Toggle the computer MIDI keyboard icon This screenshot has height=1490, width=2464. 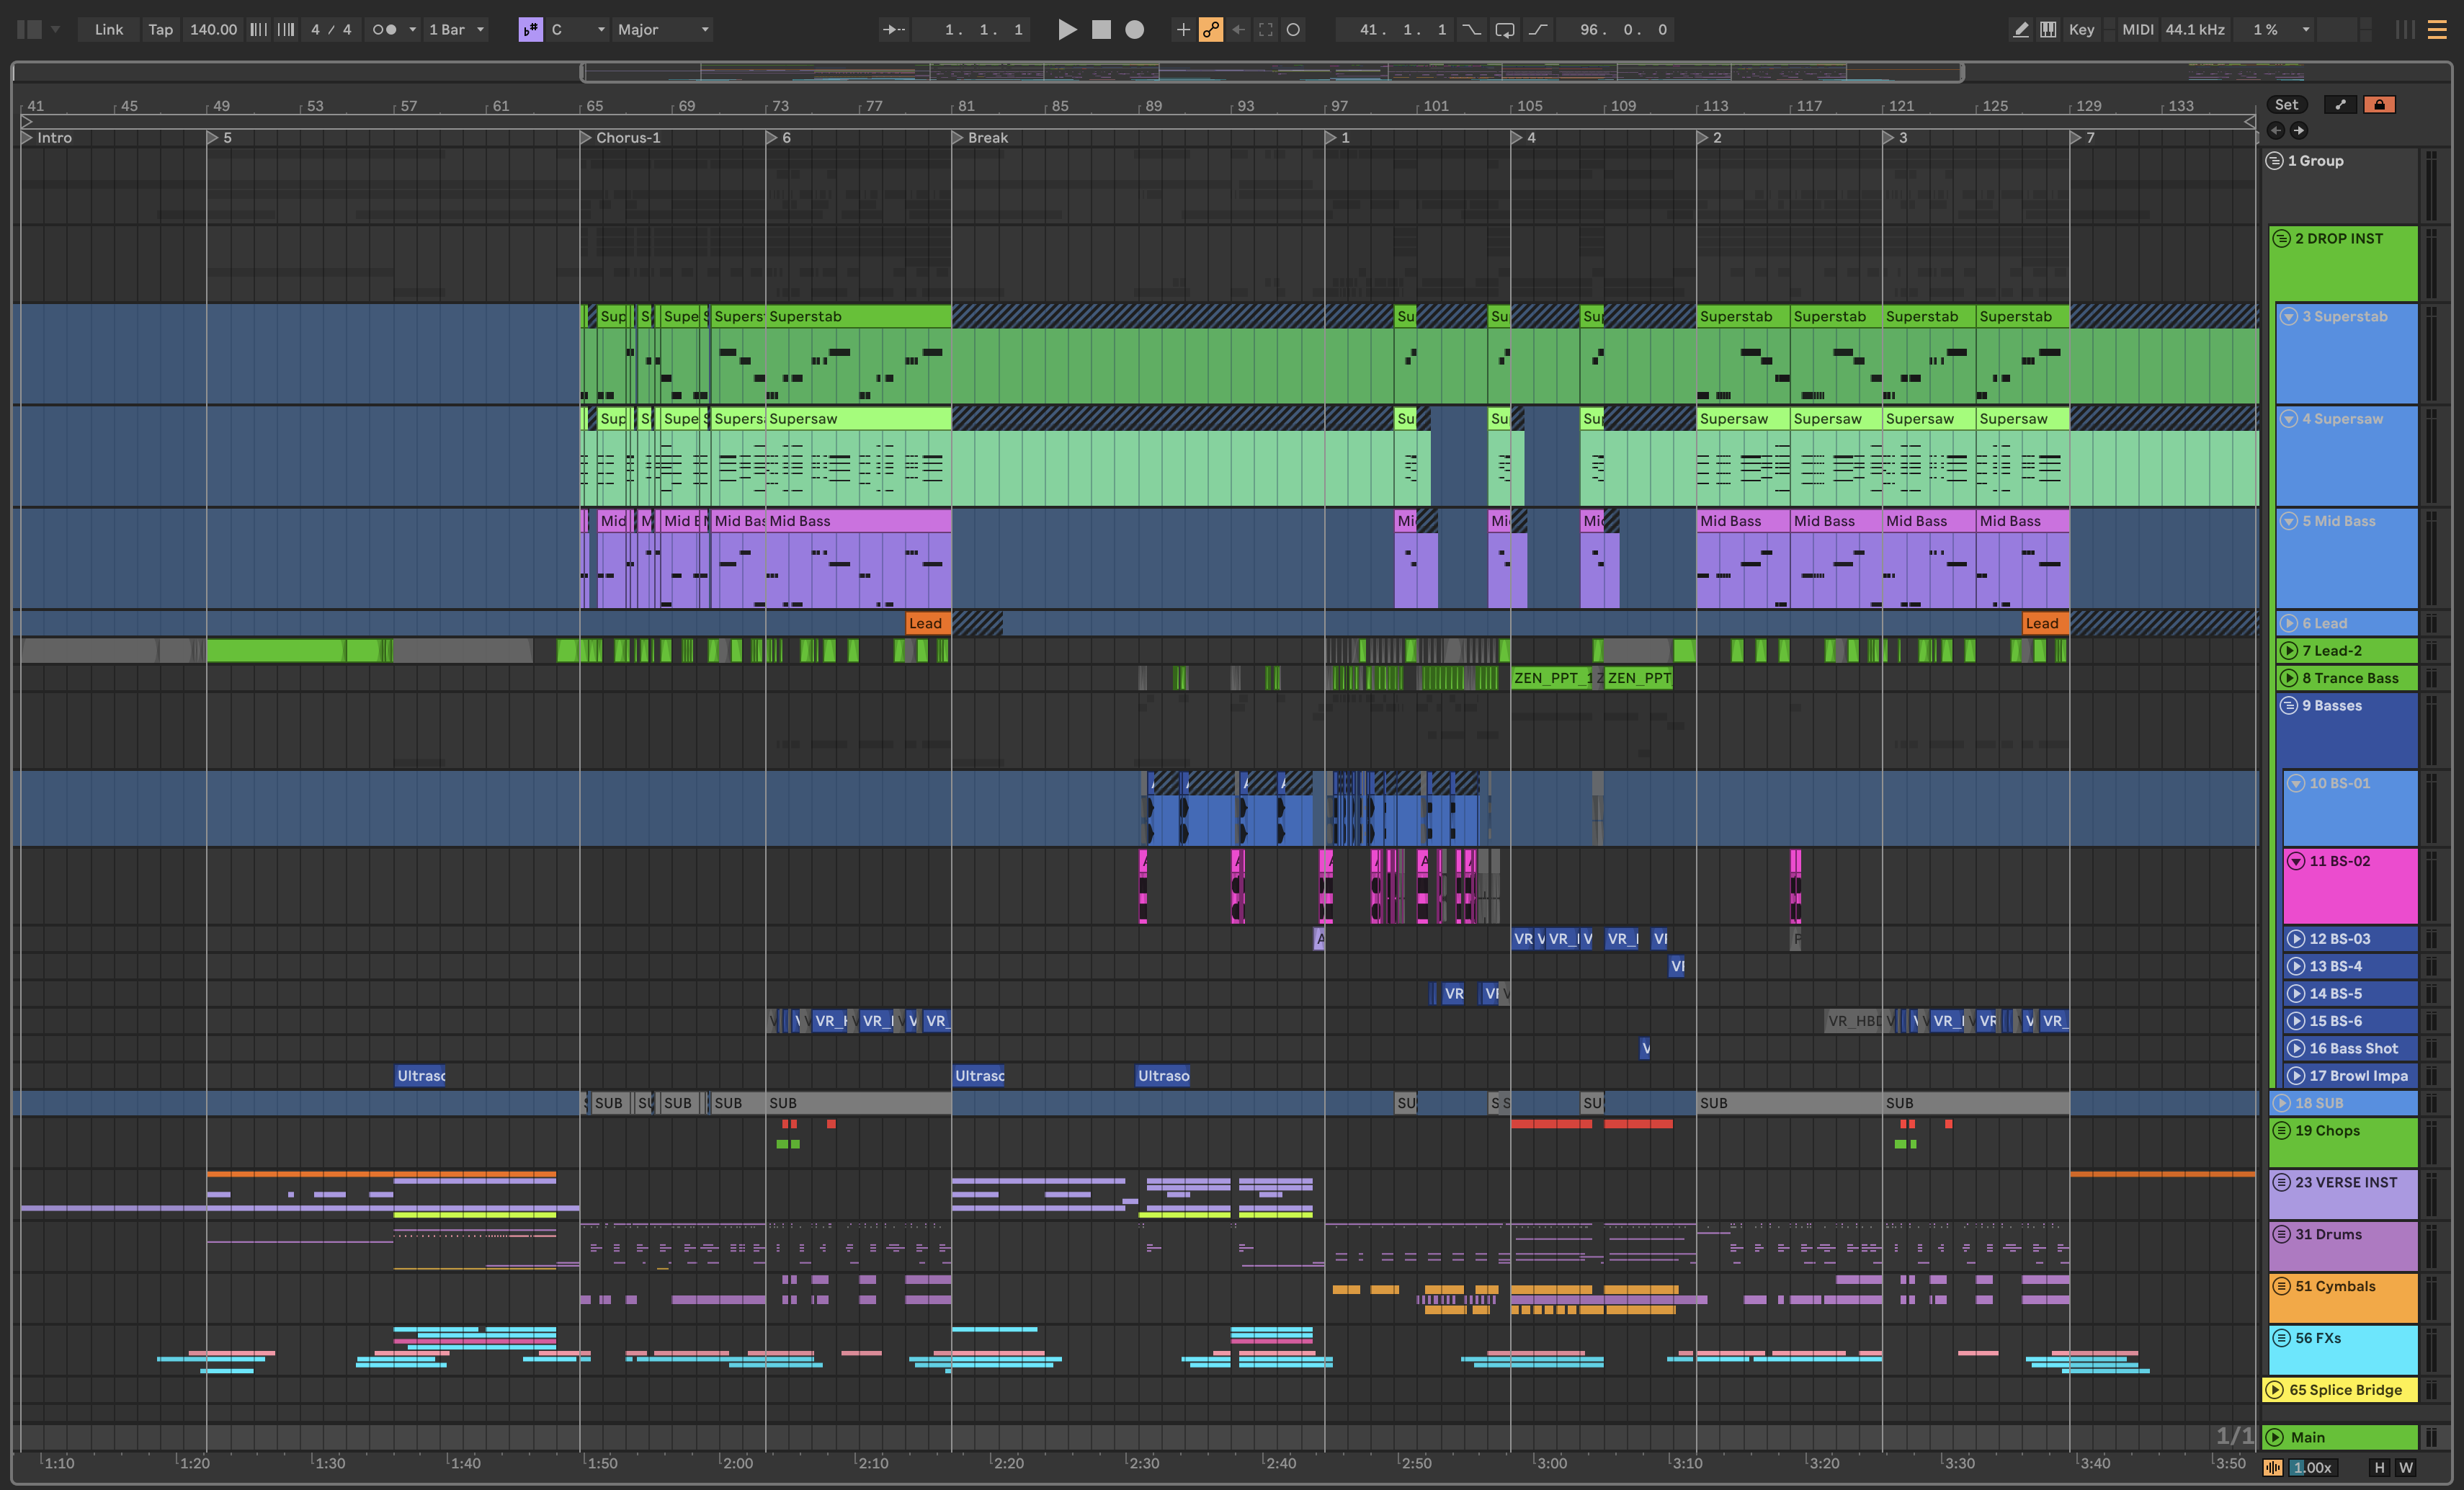2048,30
